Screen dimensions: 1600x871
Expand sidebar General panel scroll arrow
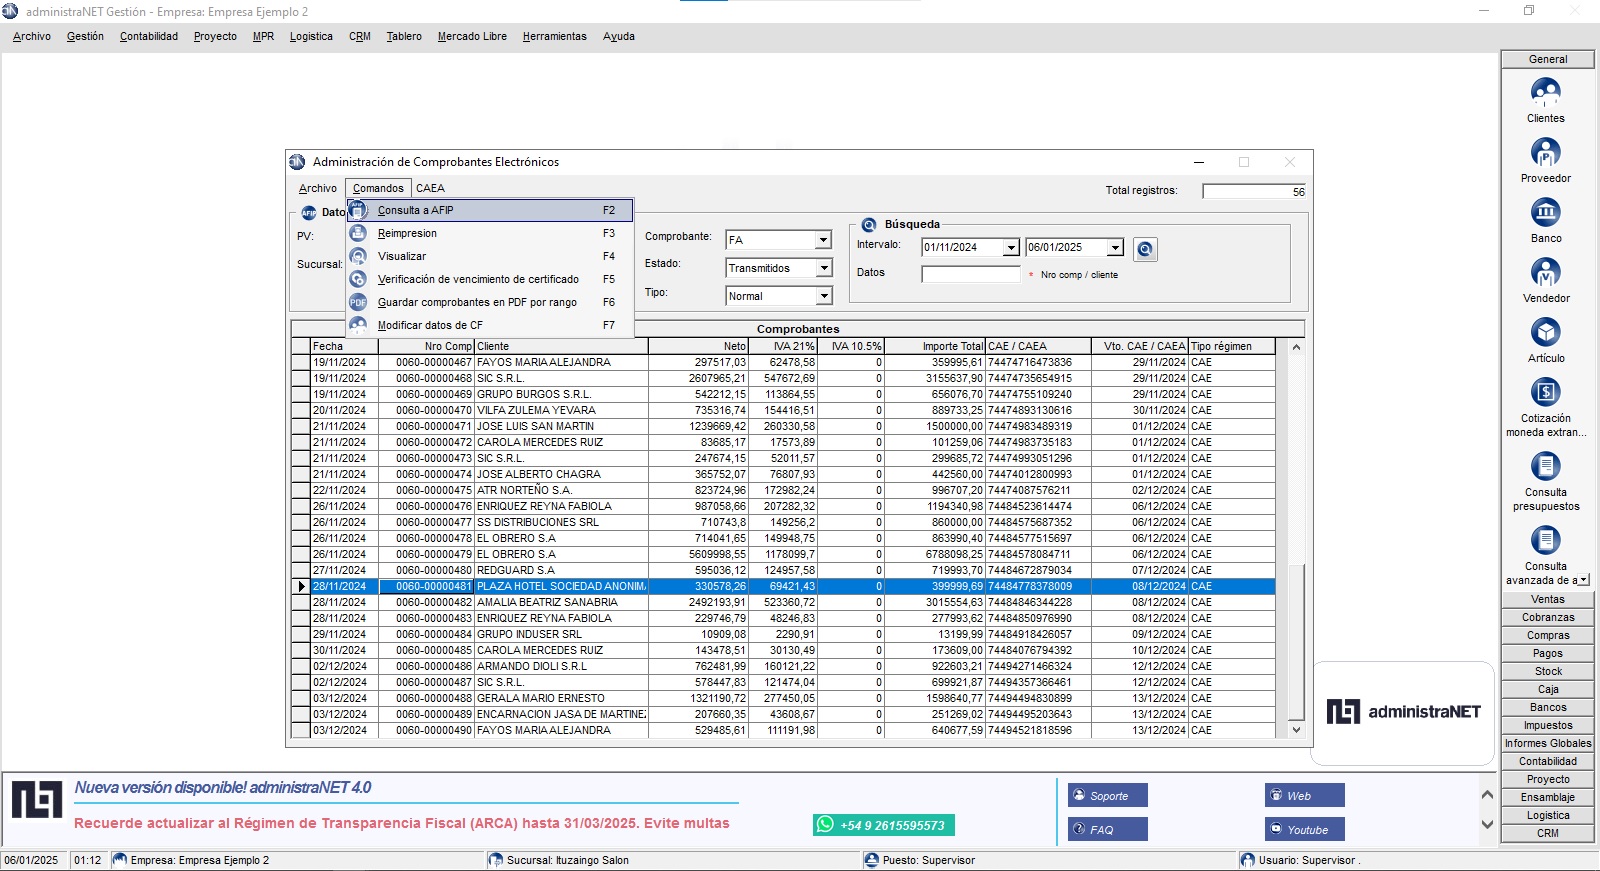[1583, 580]
